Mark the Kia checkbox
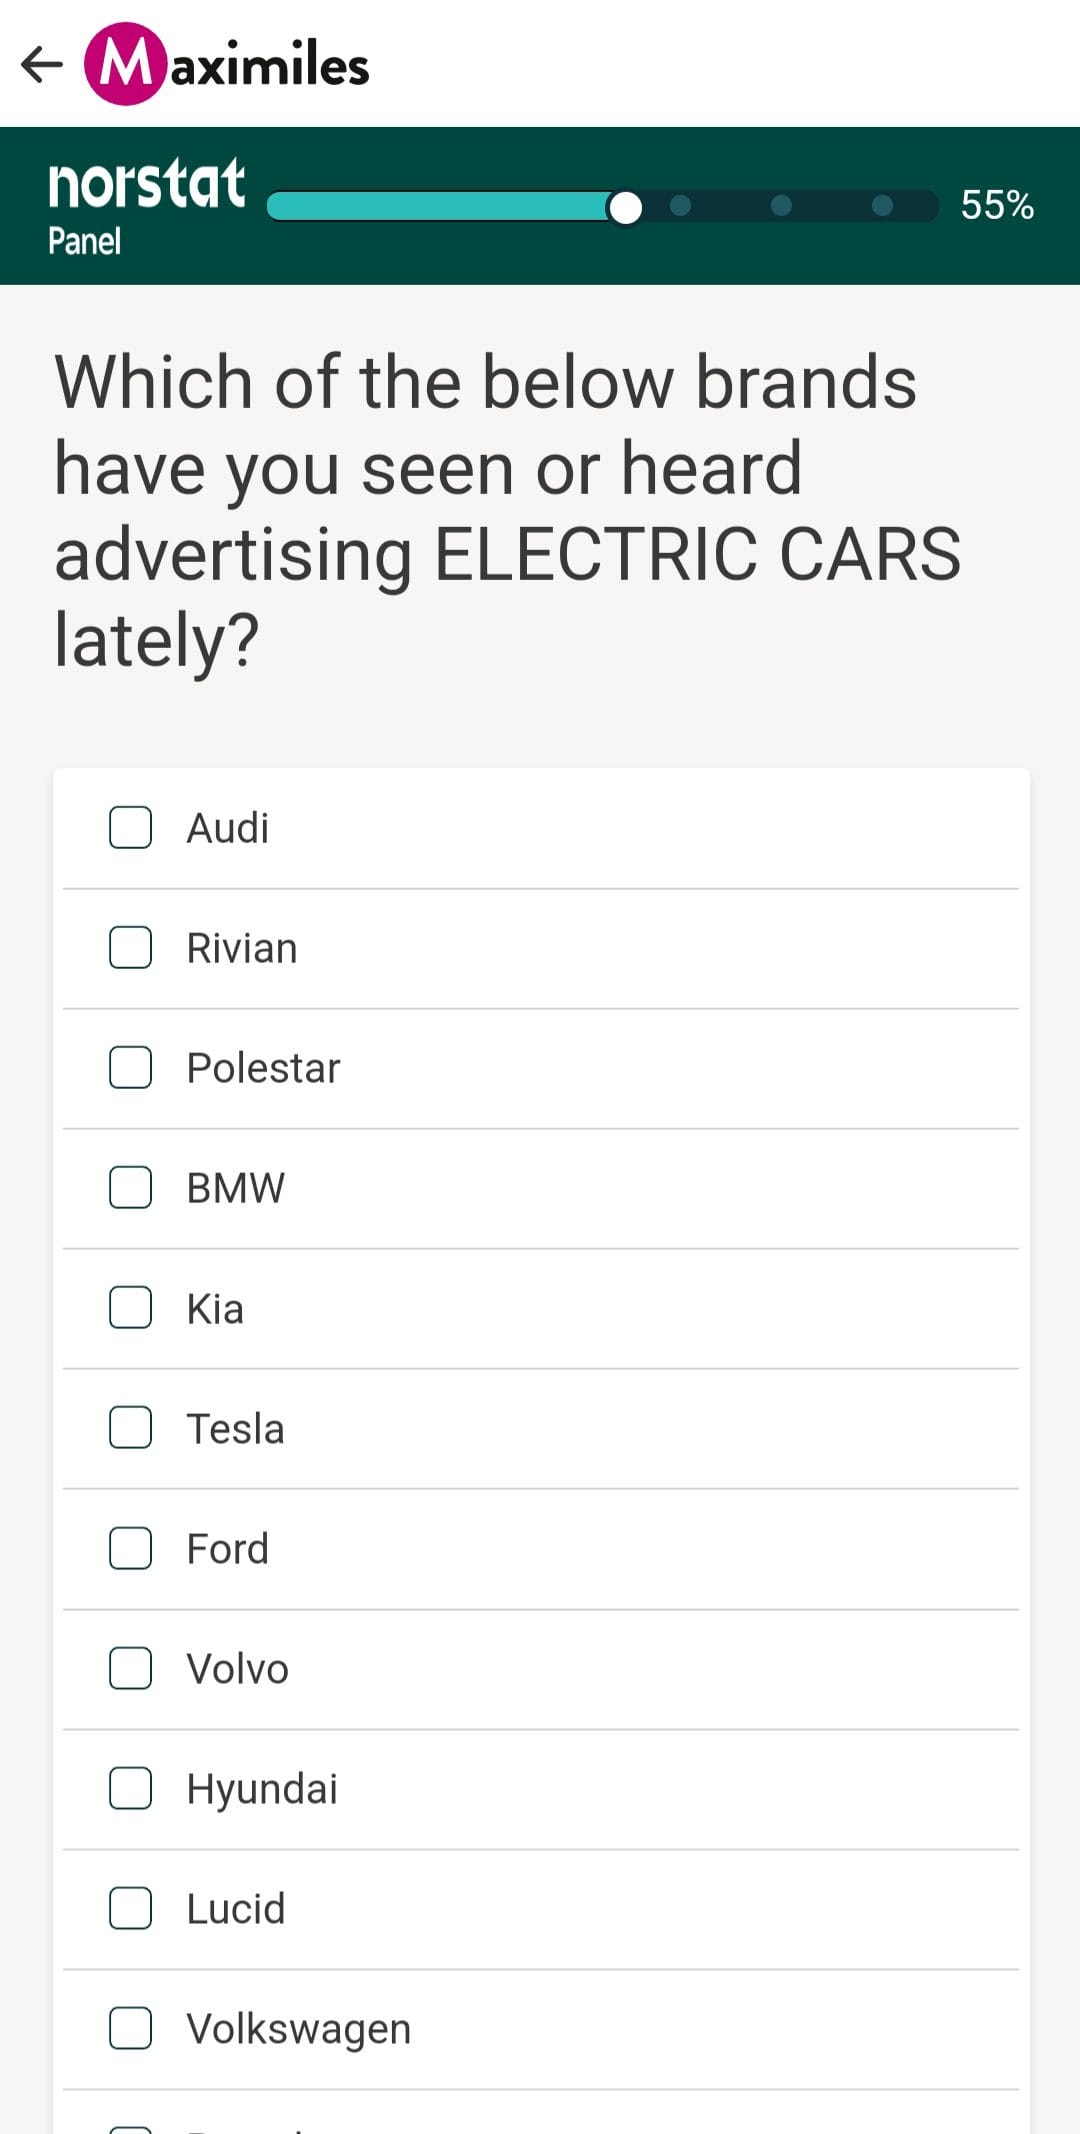 click(x=130, y=1308)
